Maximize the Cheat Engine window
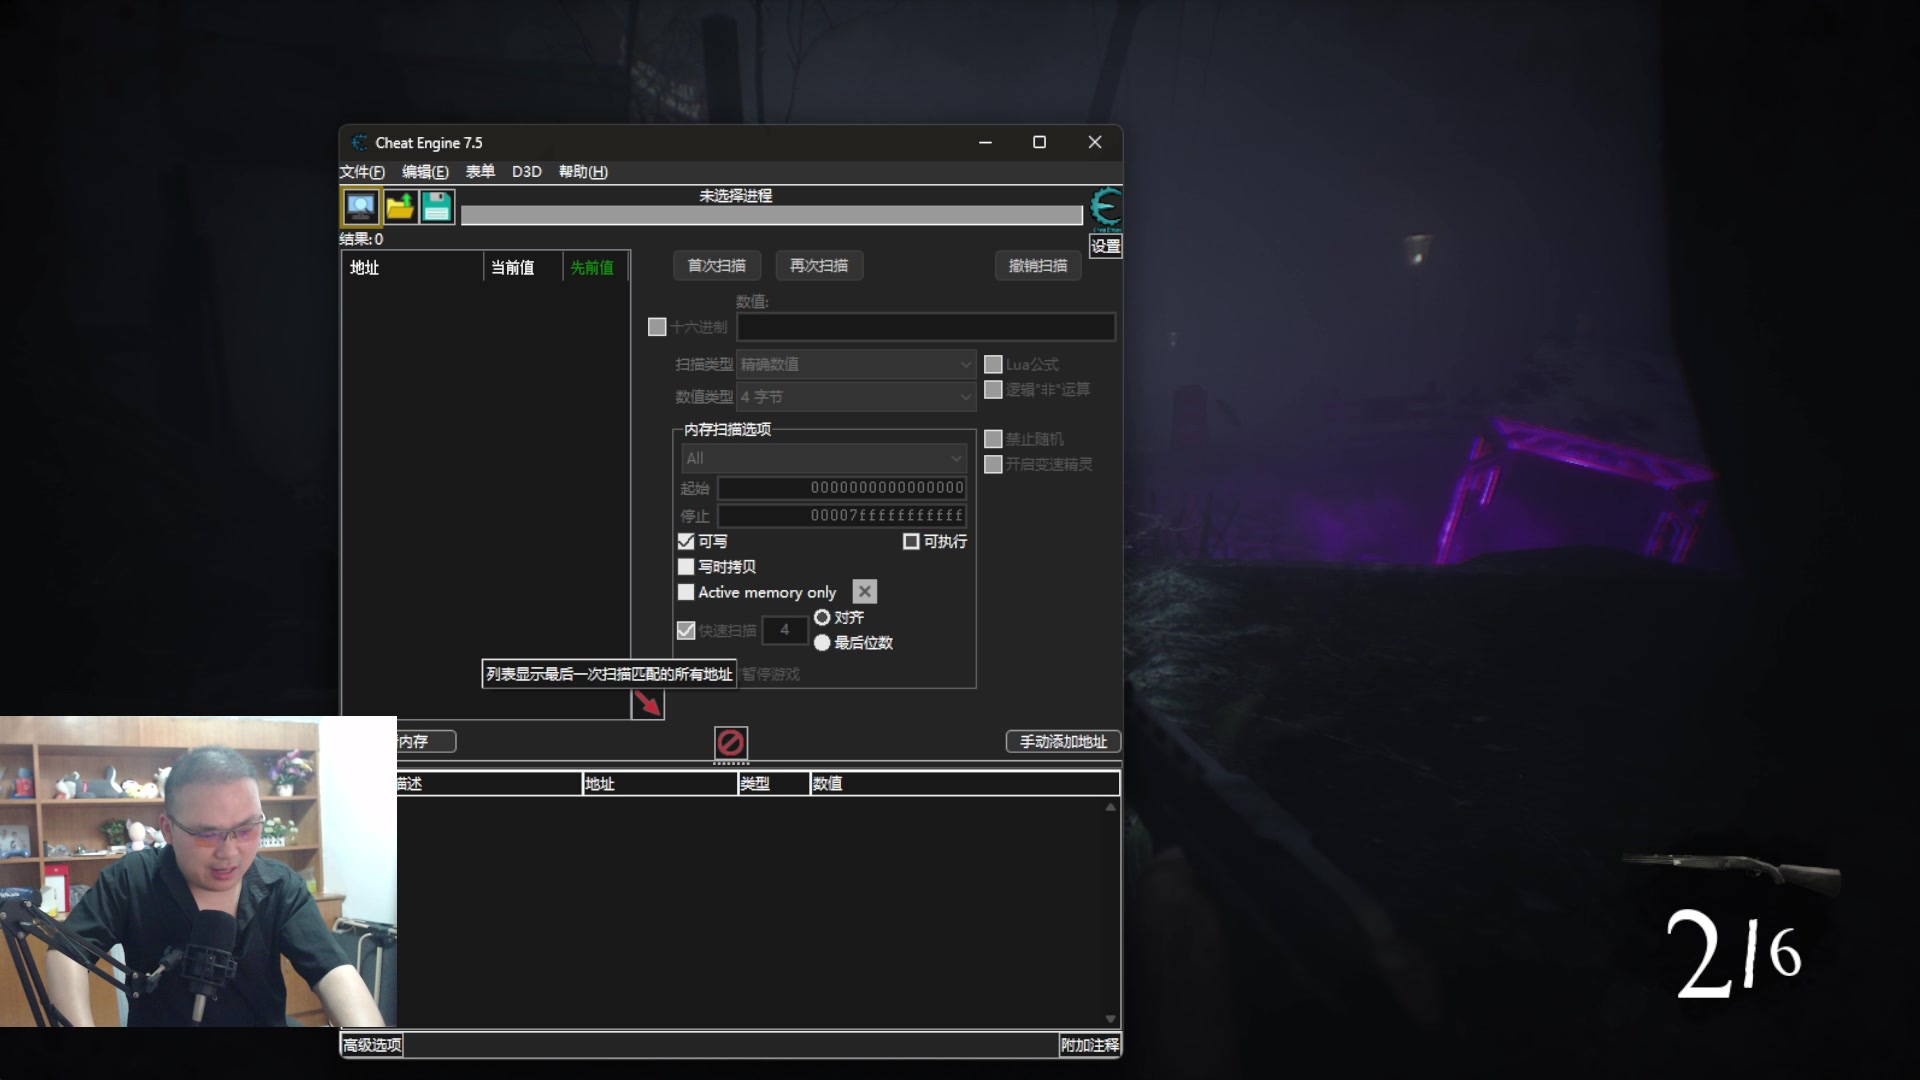The image size is (1920, 1080). [1040, 143]
